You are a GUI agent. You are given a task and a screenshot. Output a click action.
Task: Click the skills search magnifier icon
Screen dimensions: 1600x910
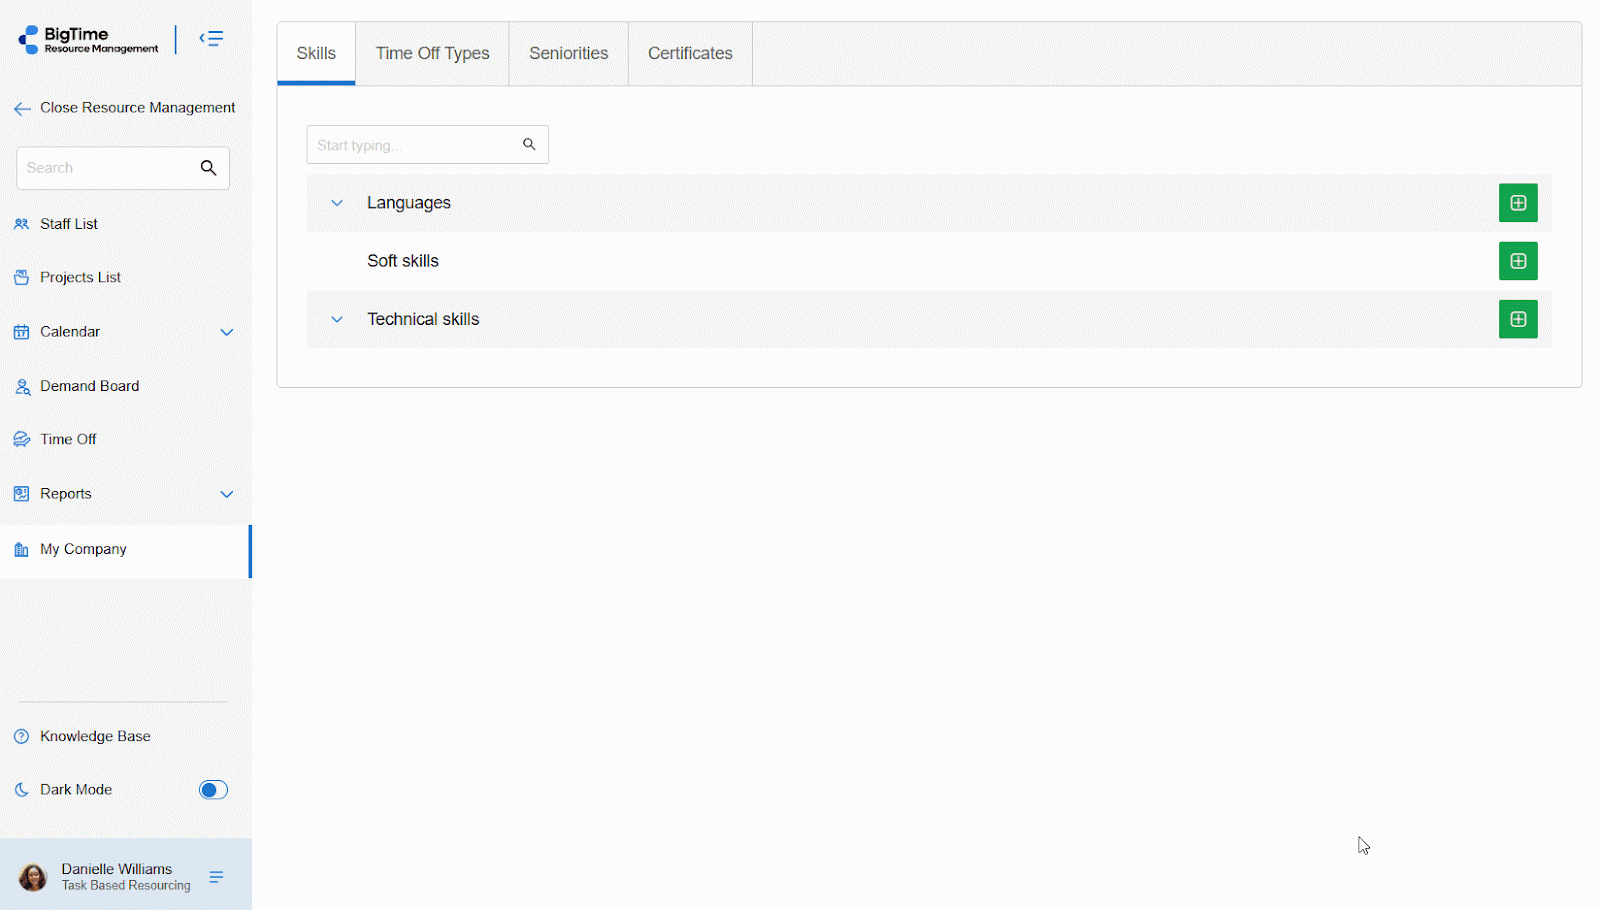[x=529, y=145]
